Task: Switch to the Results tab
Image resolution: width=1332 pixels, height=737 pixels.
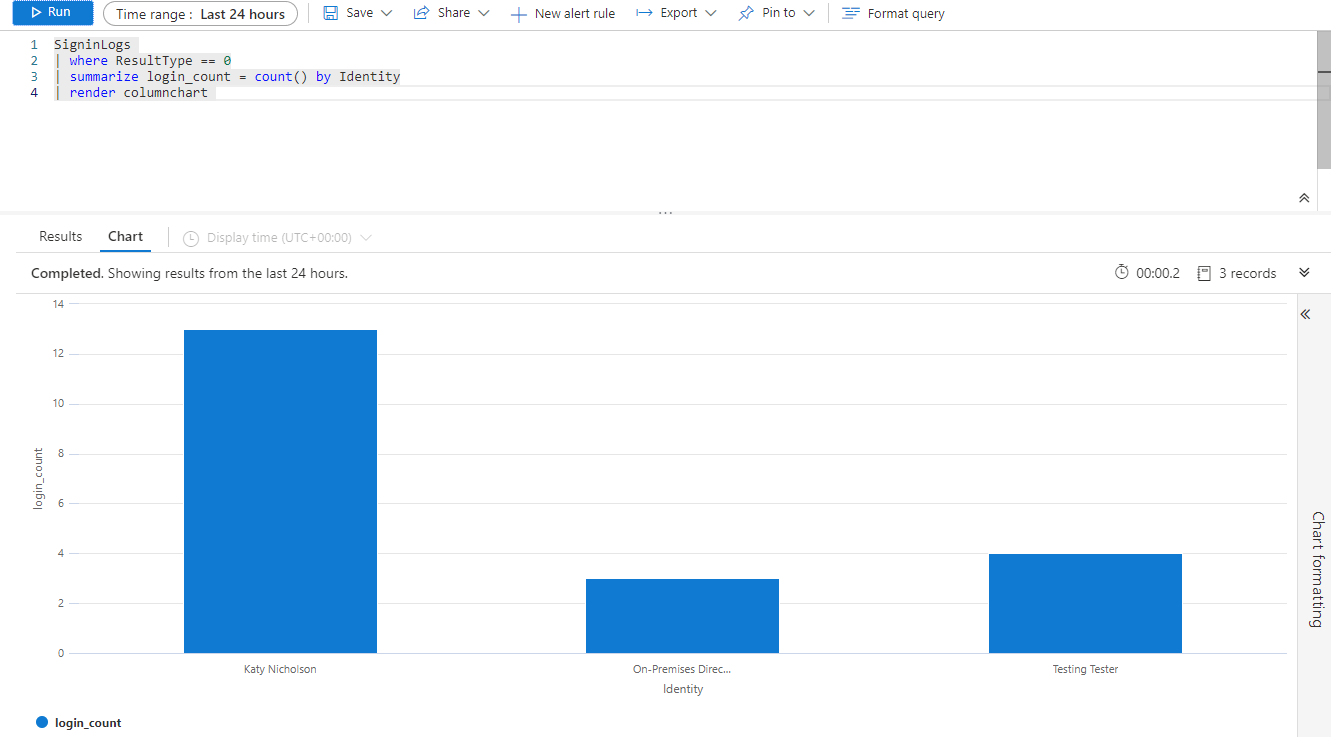Action: pos(60,237)
